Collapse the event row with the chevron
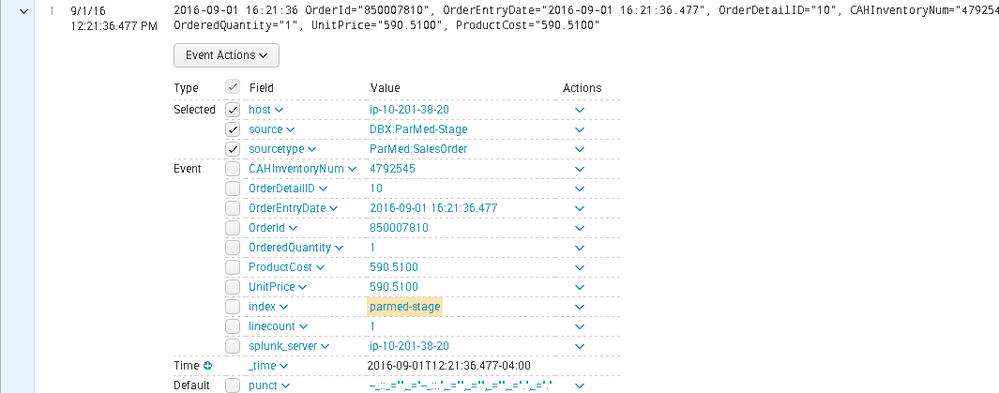Image resolution: width=999 pixels, height=393 pixels. coord(24,11)
